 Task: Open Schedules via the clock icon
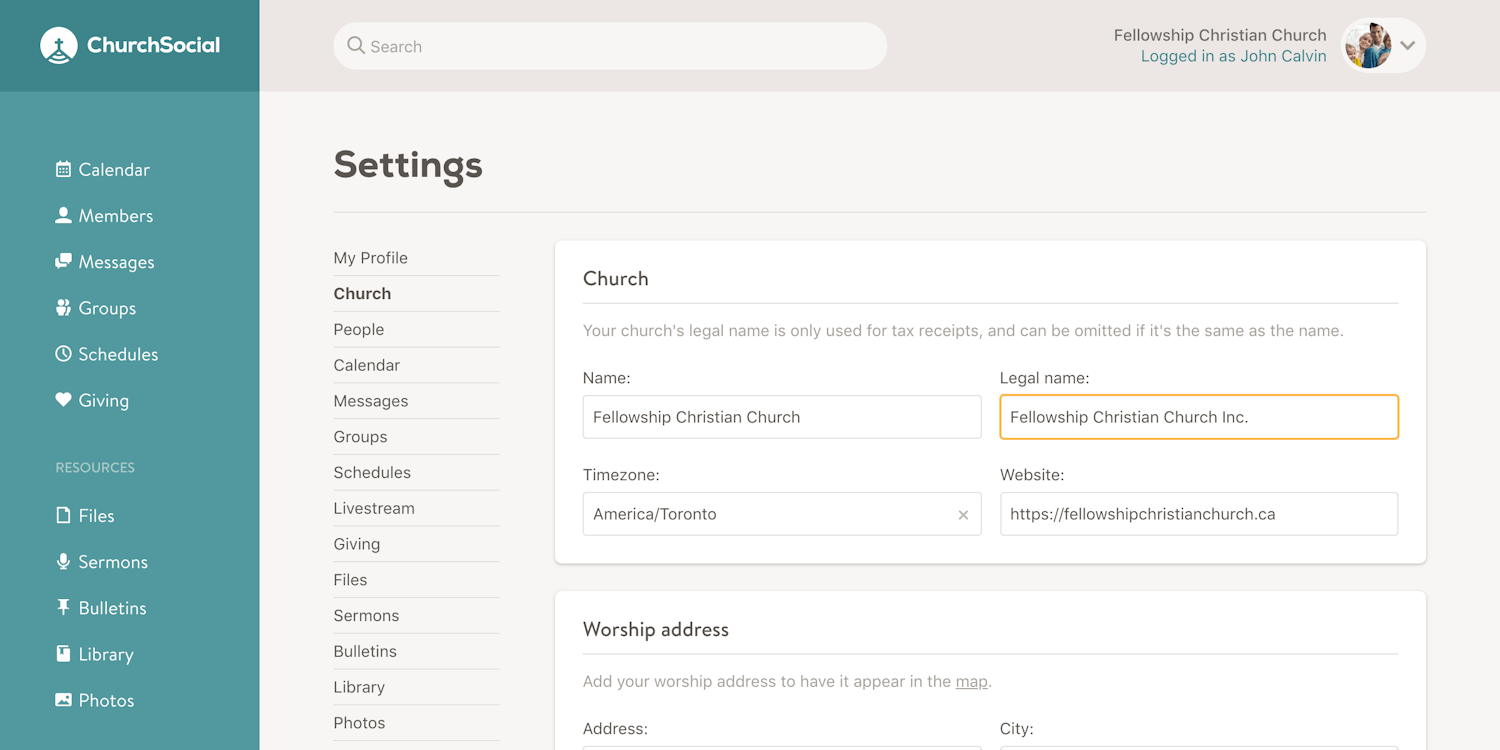(x=63, y=354)
